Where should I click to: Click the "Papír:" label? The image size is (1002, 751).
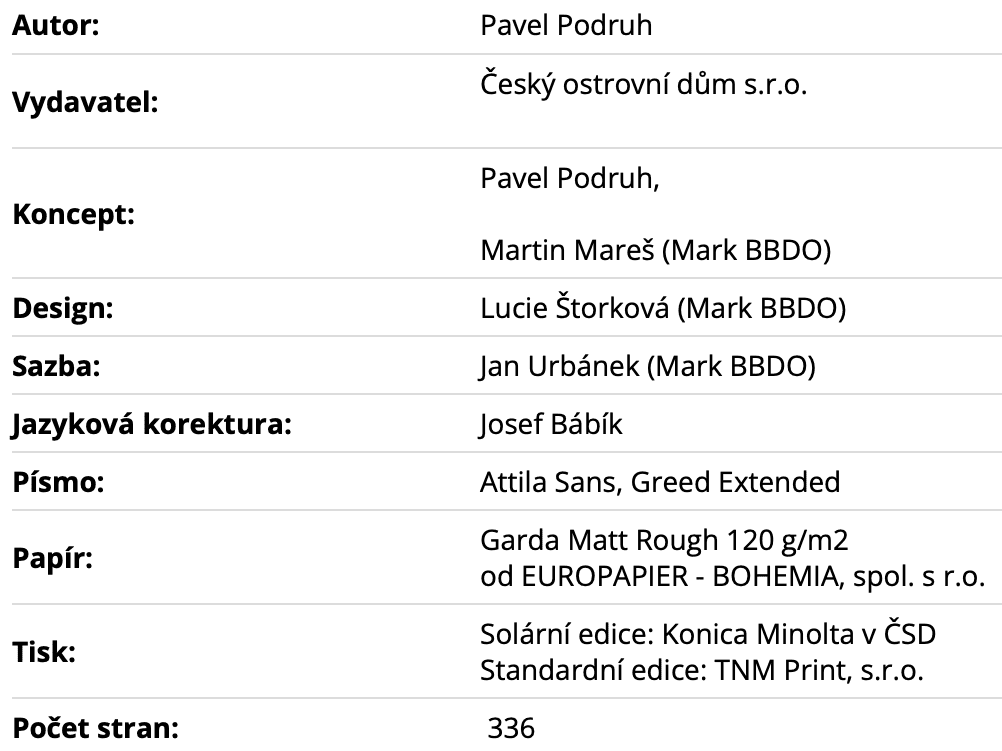click(x=52, y=557)
